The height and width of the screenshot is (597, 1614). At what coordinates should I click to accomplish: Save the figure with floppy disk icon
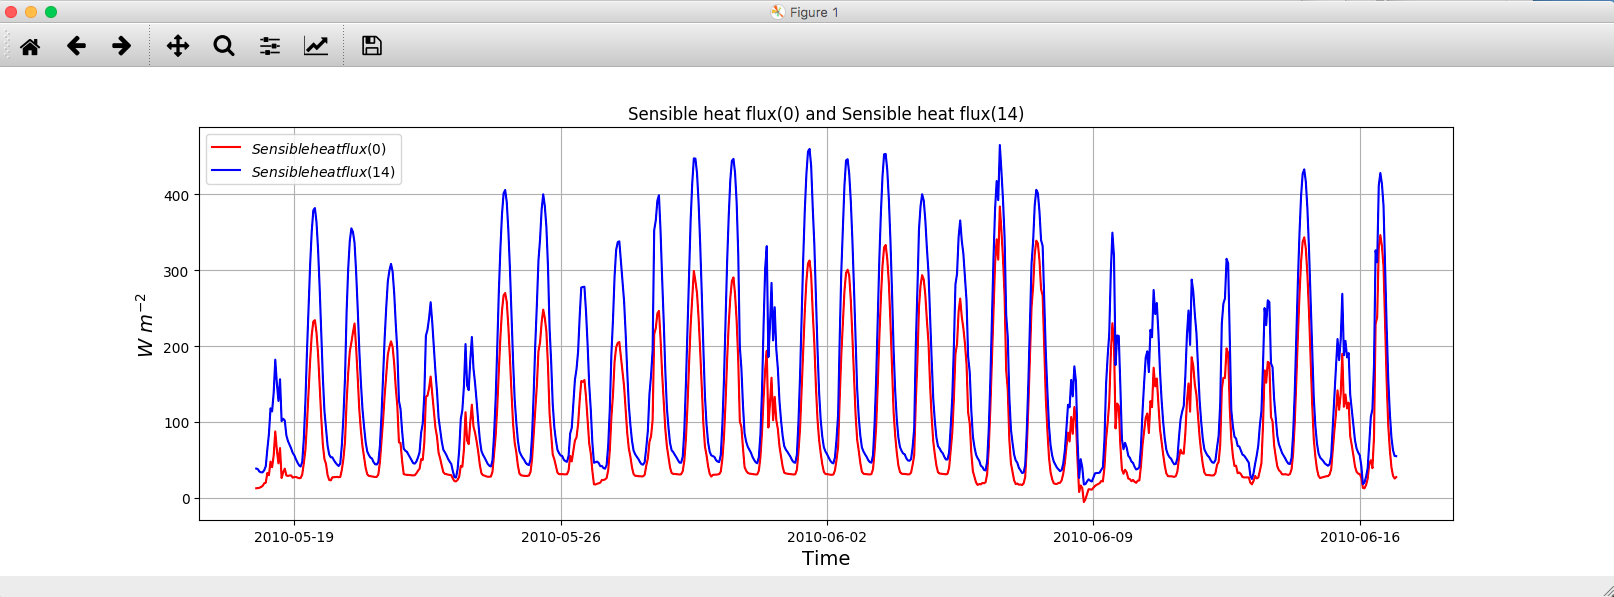pyautogui.click(x=372, y=46)
